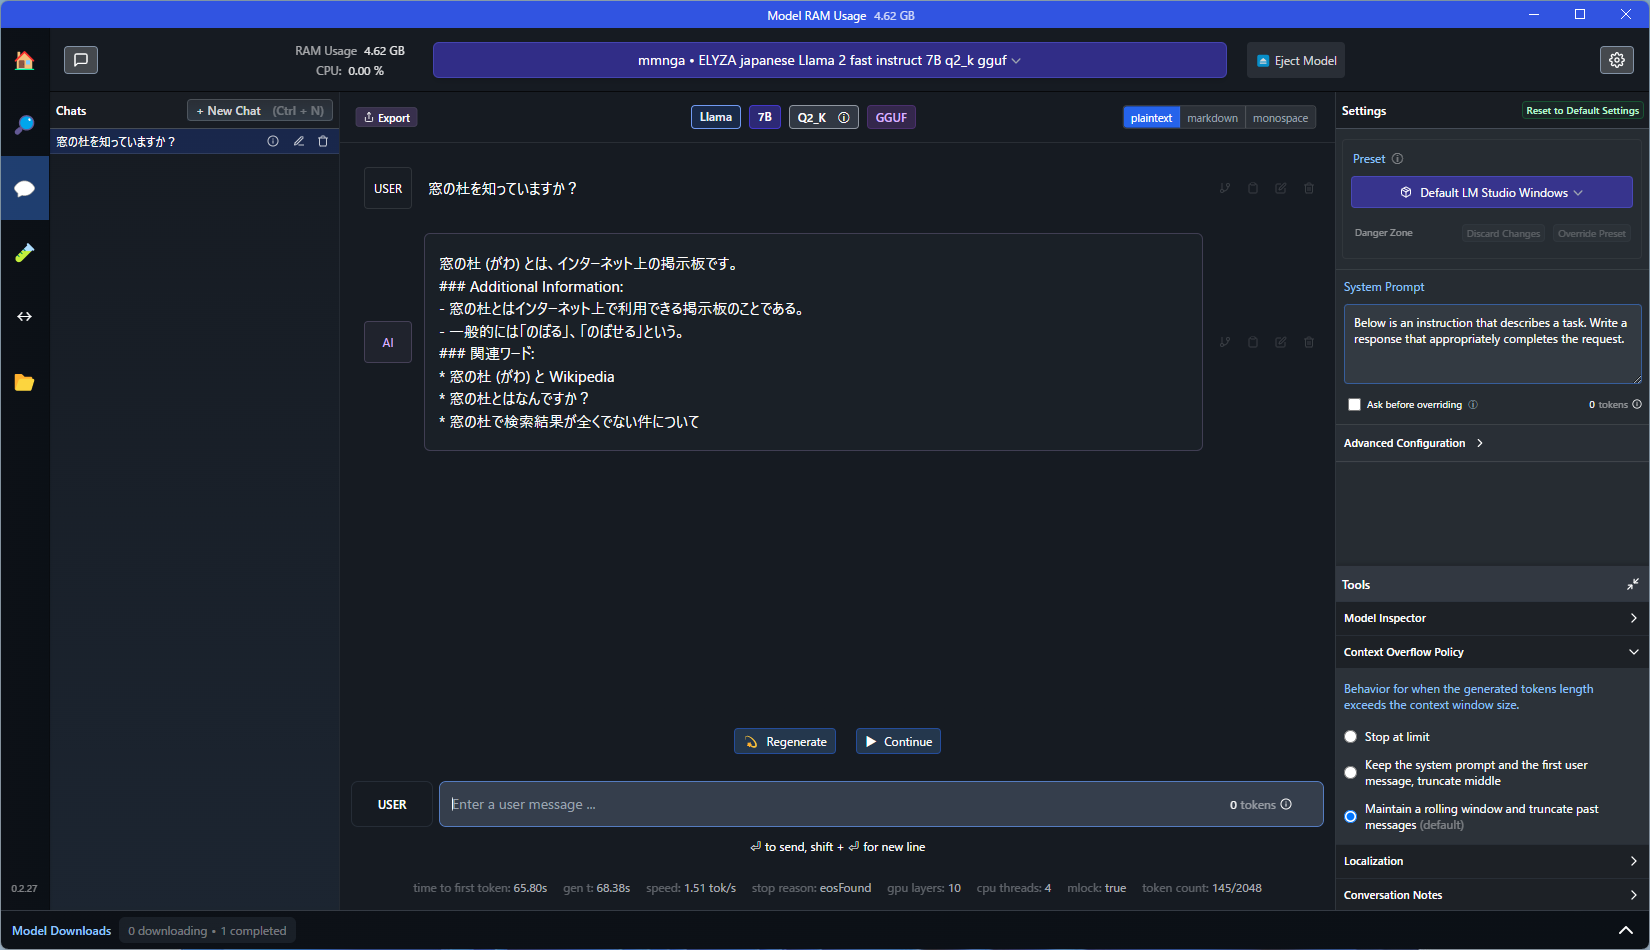
Task: Check the Ask before overriding checkbox
Action: point(1355,404)
